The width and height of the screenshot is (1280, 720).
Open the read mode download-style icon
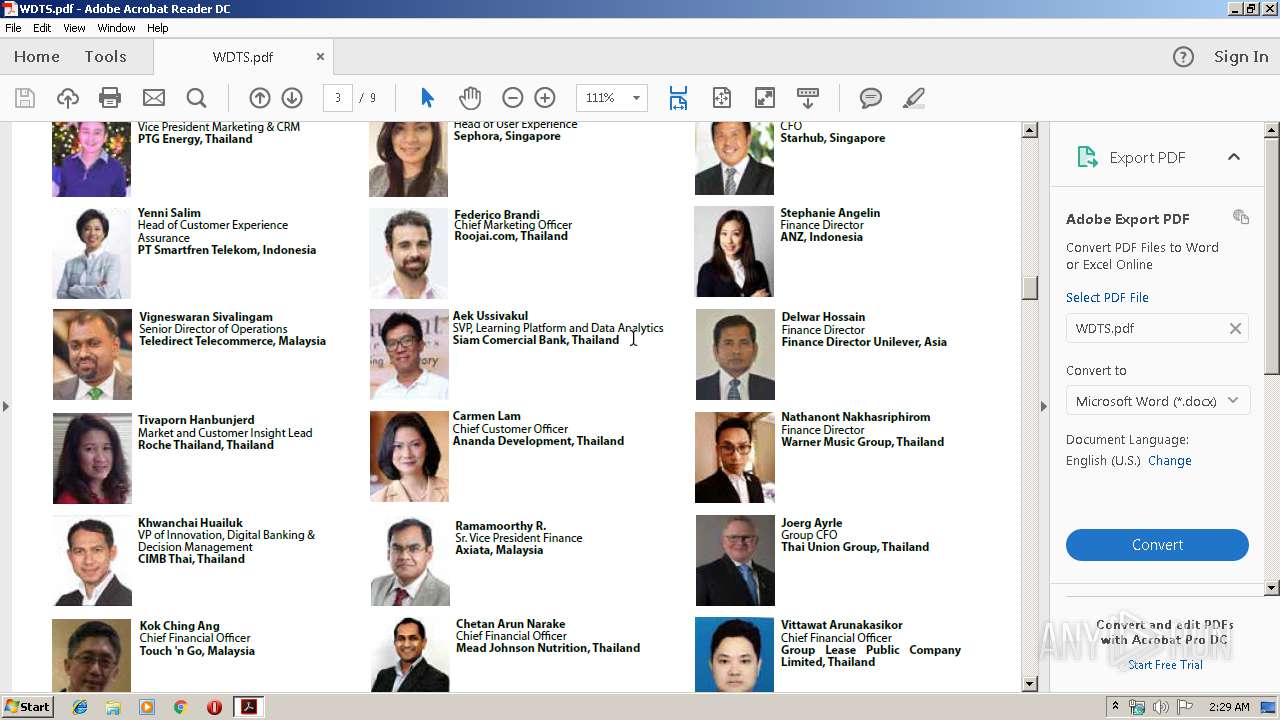(808, 98)
